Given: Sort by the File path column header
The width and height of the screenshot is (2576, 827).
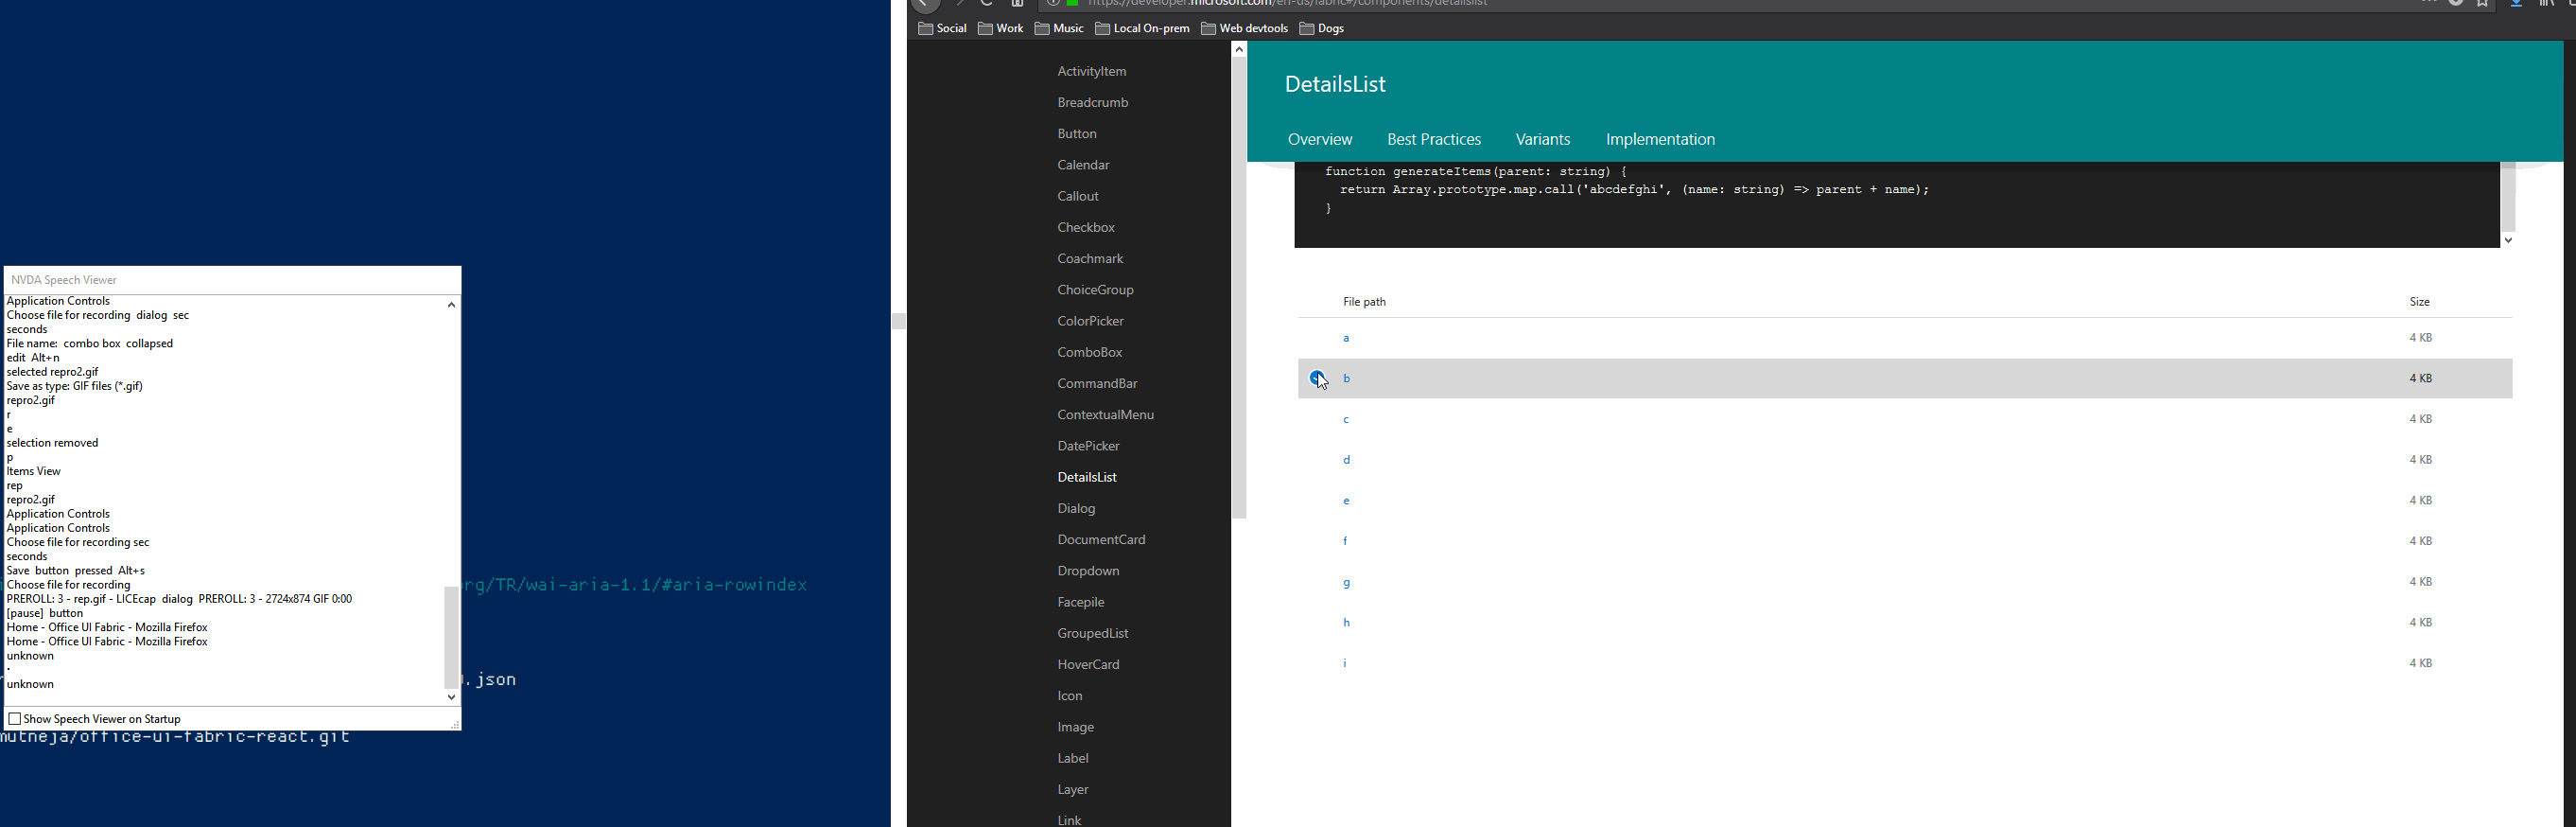Looking at the screenshot, I should click(1364, 302).
